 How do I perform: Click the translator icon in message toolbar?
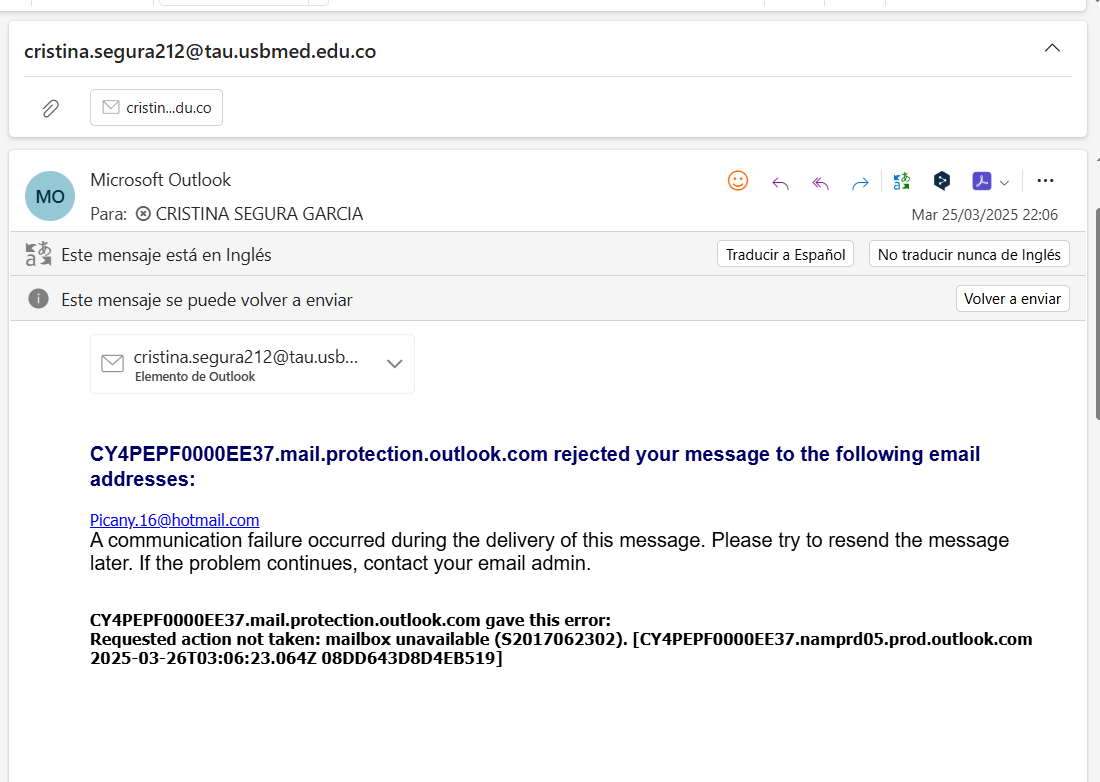tap(901, 182)
